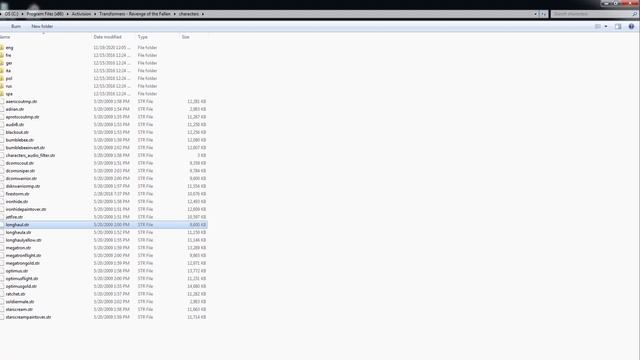Click file icon of ironhide.str

tap(2, 202)
